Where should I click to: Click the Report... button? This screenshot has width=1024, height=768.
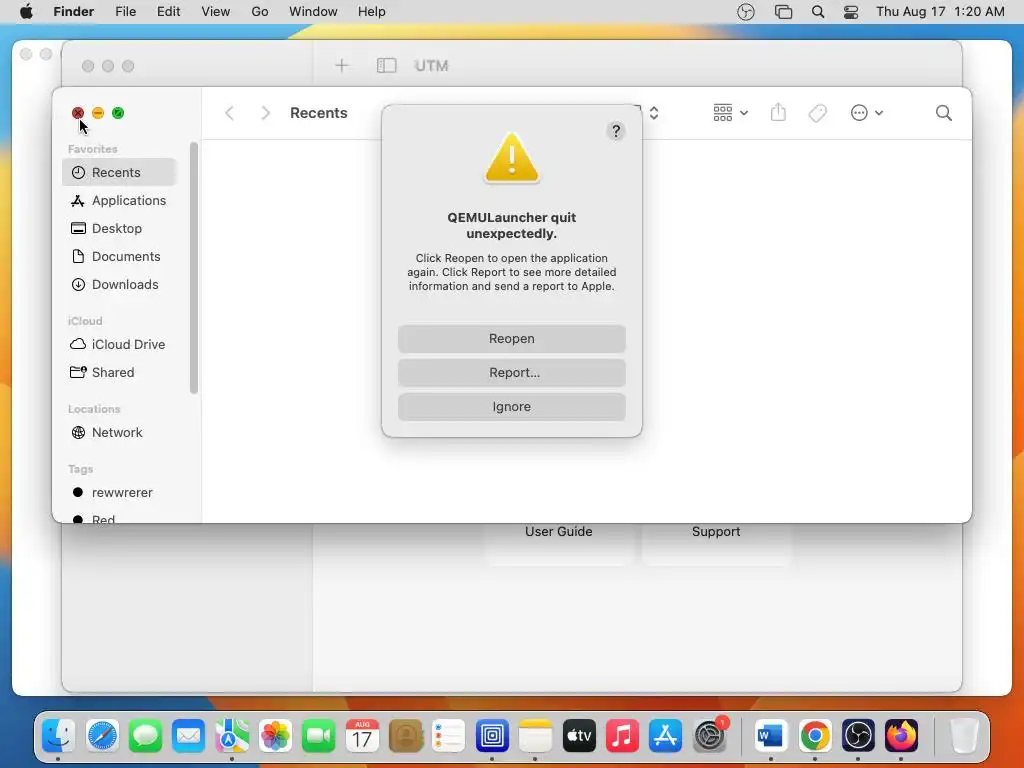(511, 372)
